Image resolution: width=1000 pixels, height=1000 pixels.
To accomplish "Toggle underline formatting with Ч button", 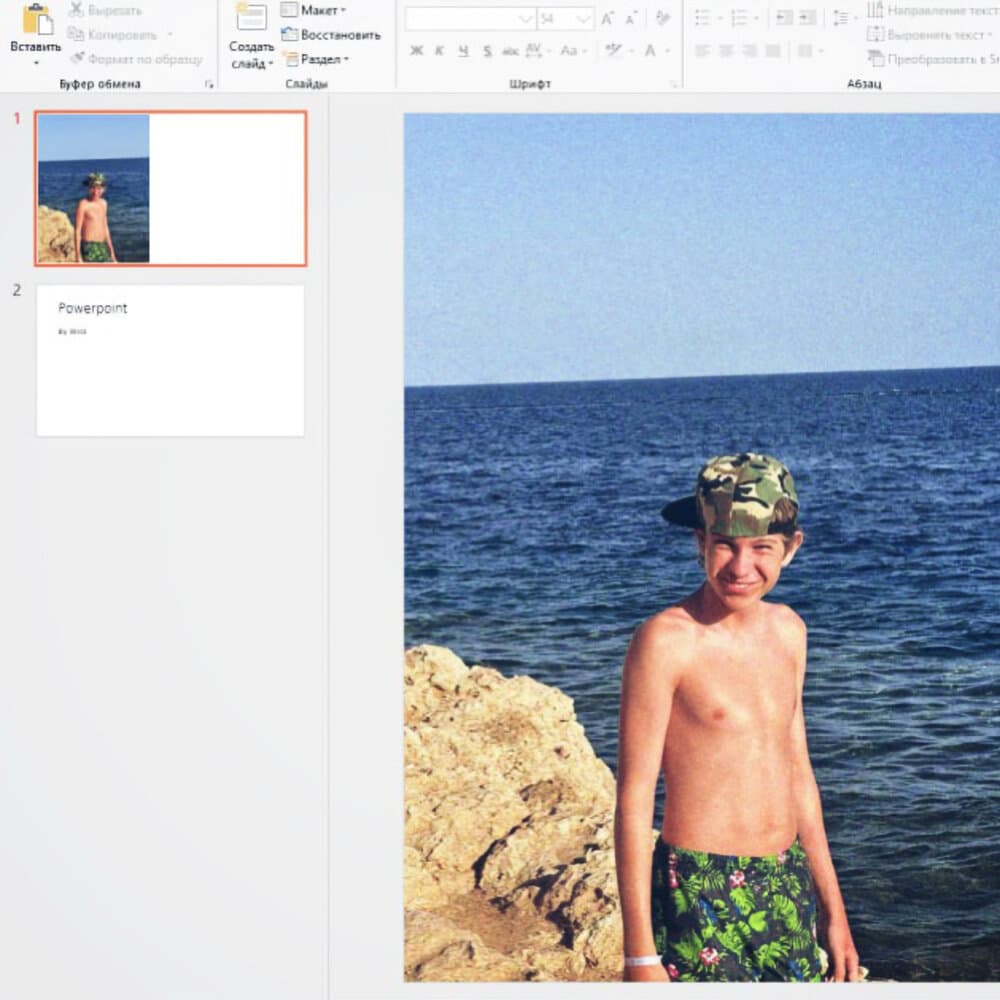I will [463, 50].
